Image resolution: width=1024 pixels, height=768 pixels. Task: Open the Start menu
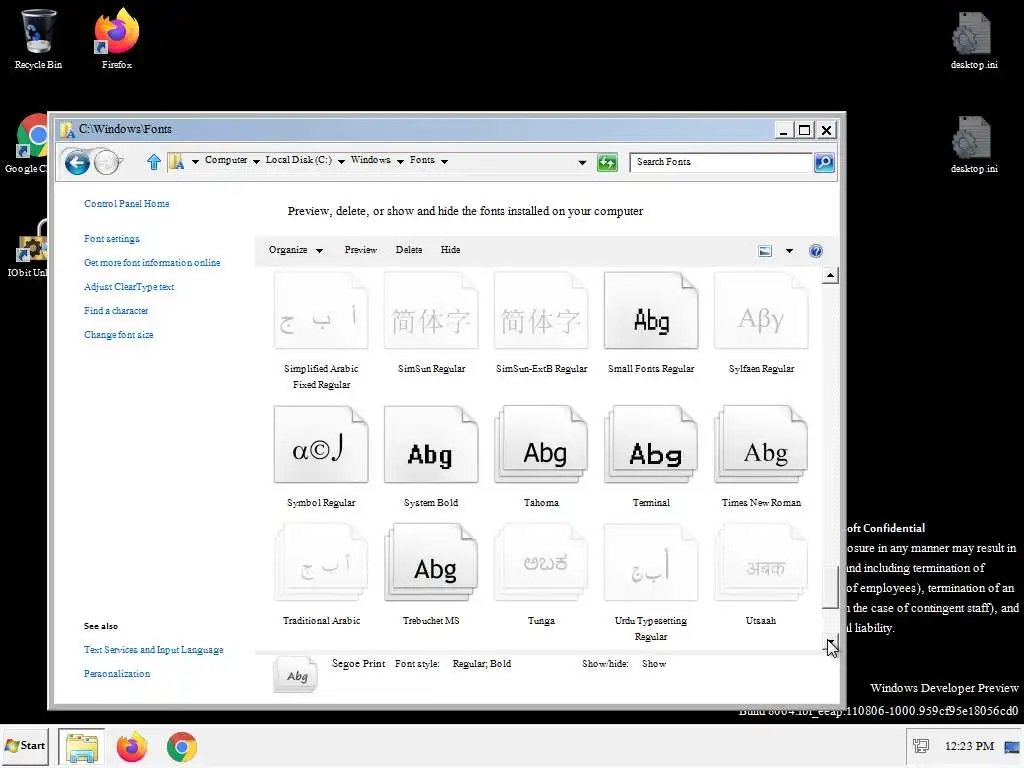(x=25, y=746)
